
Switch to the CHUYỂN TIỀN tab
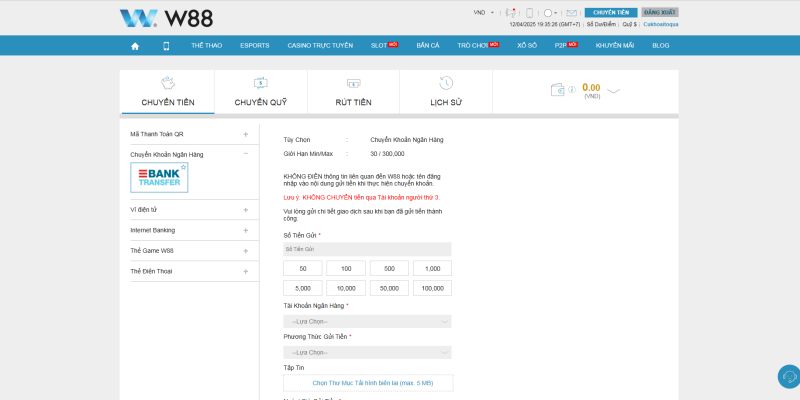[168, 92]
